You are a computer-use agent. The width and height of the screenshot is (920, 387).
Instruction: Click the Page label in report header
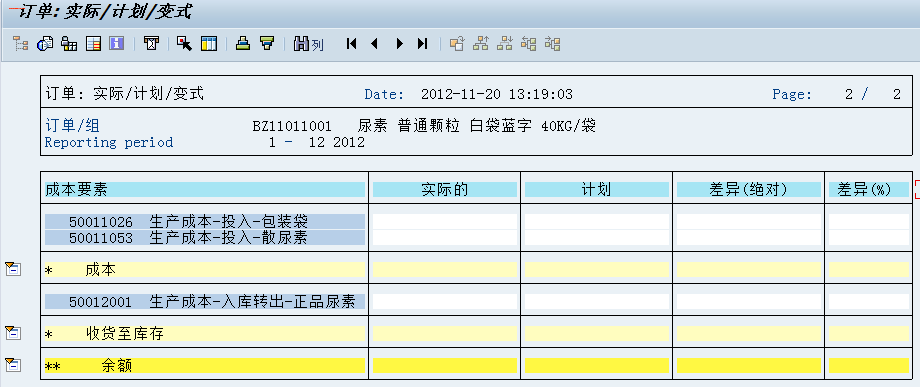[x=792, y=94]
